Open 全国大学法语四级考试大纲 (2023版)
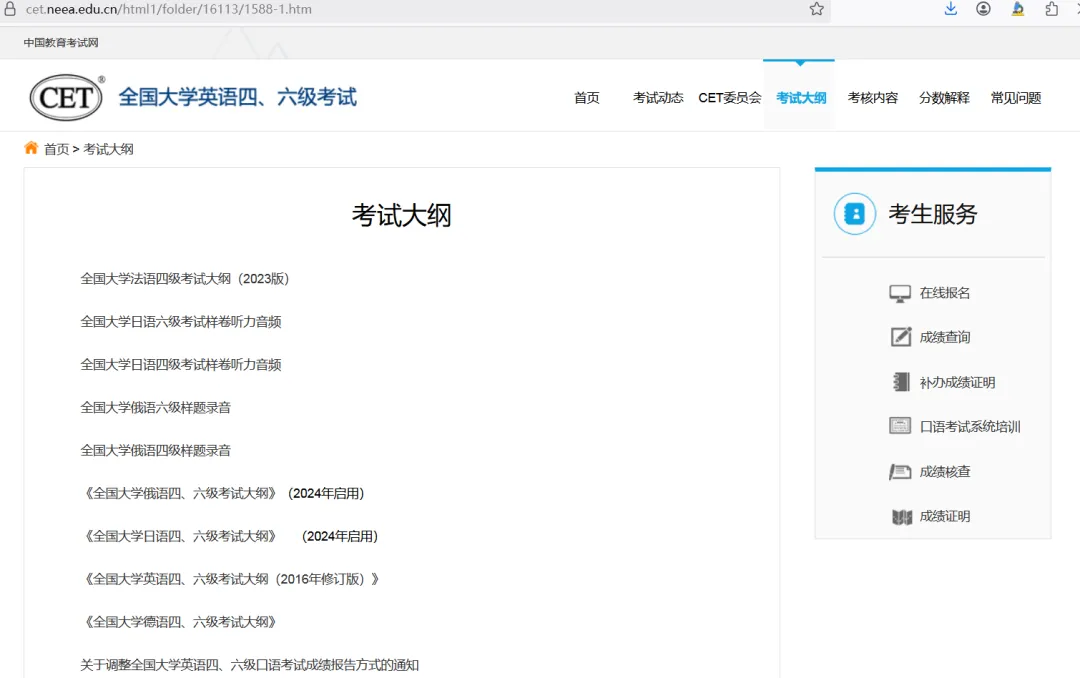Image resolution: width=1080 pixels, height=678 pixels. 185,278
